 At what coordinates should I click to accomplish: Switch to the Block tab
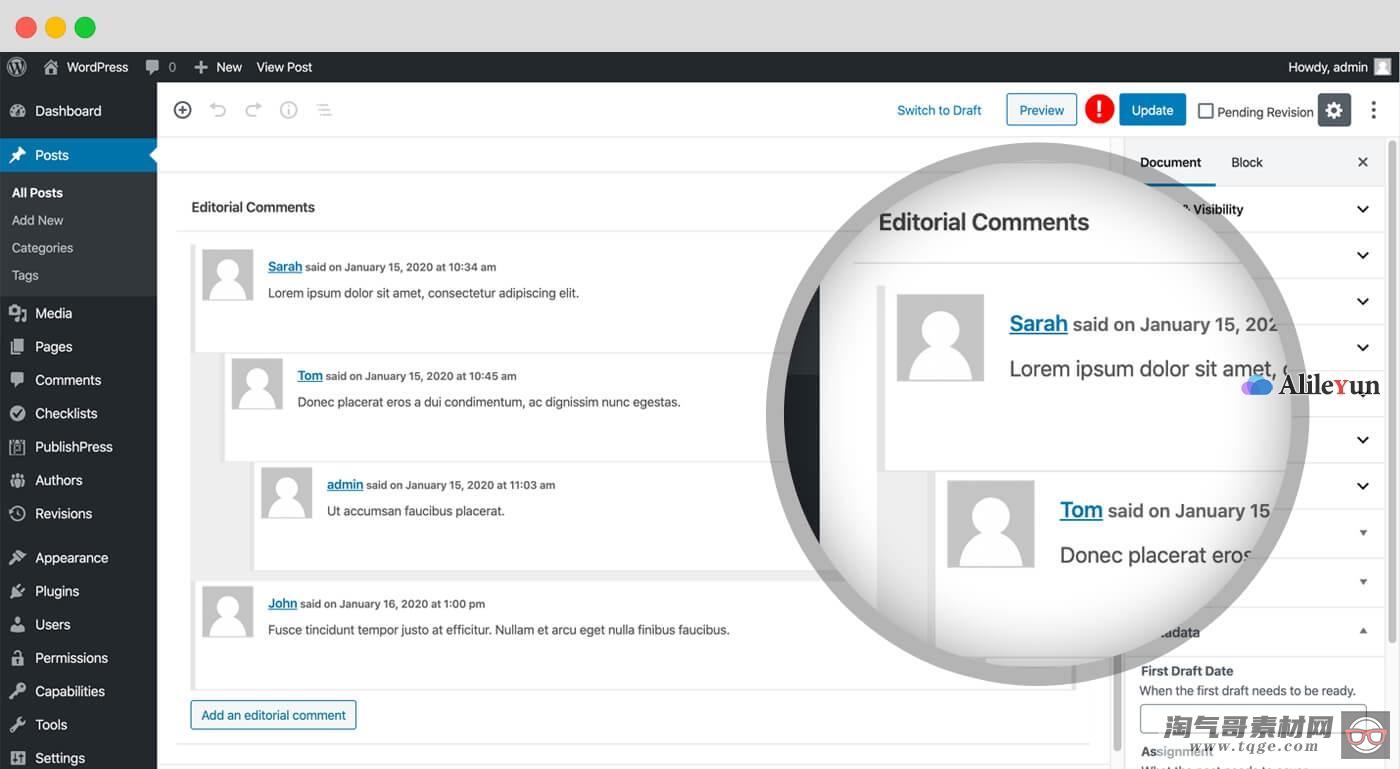point(1247,162)
